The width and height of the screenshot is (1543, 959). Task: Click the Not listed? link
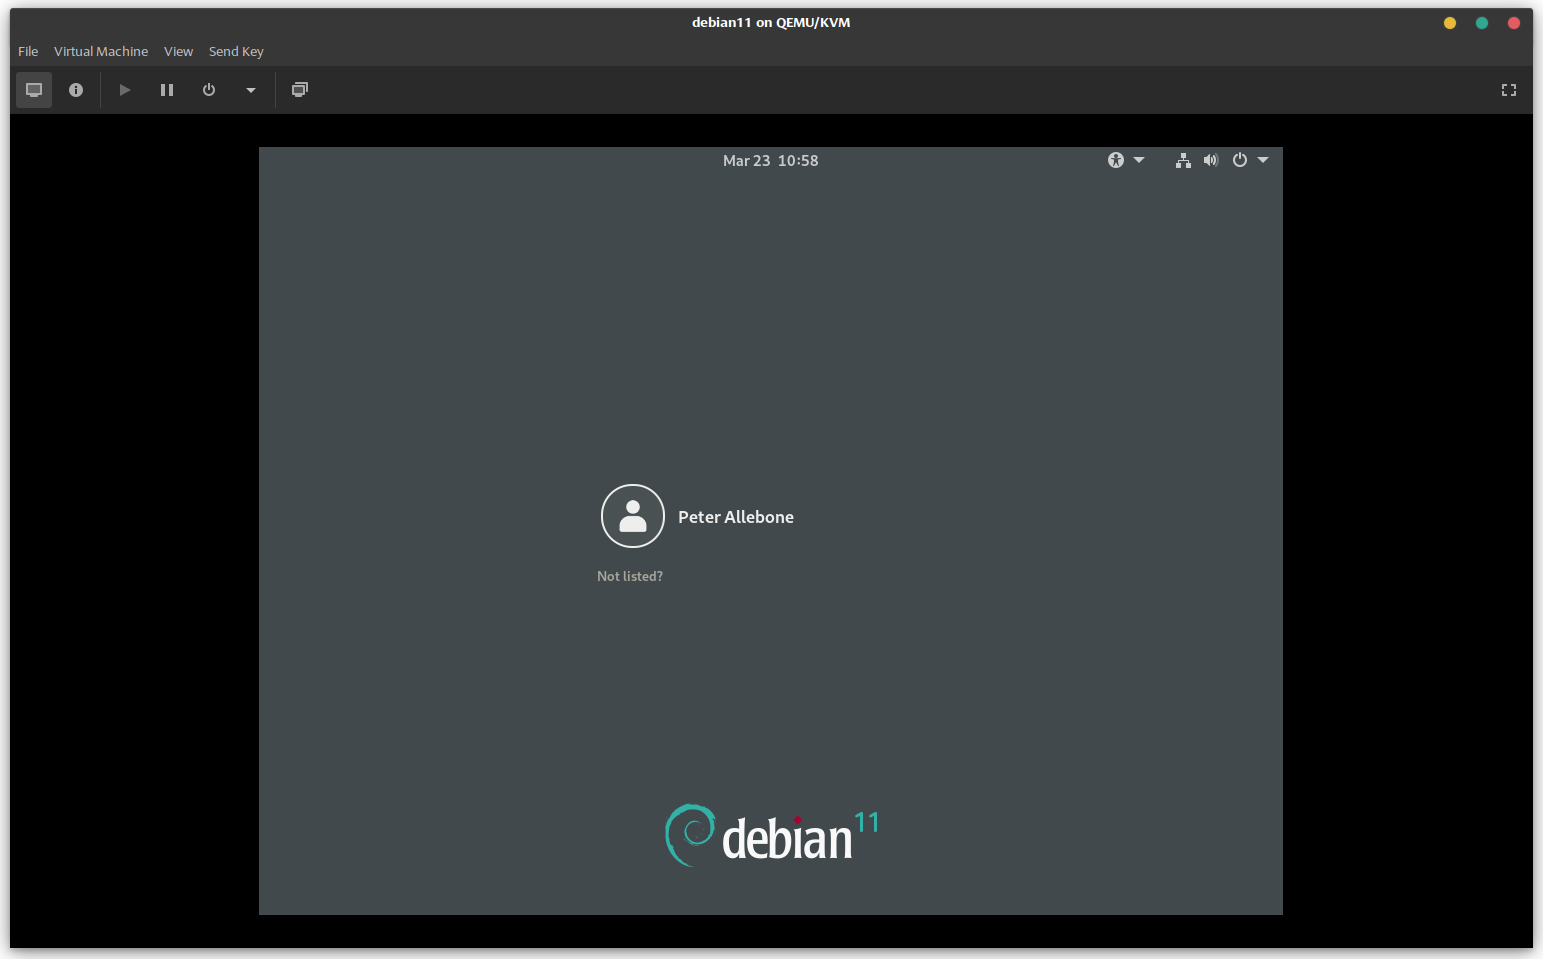coord(630,576)
